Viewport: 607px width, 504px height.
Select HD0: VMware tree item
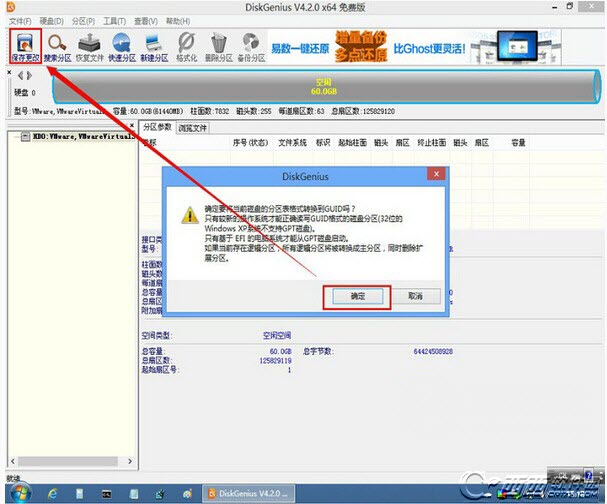point(84,136)
